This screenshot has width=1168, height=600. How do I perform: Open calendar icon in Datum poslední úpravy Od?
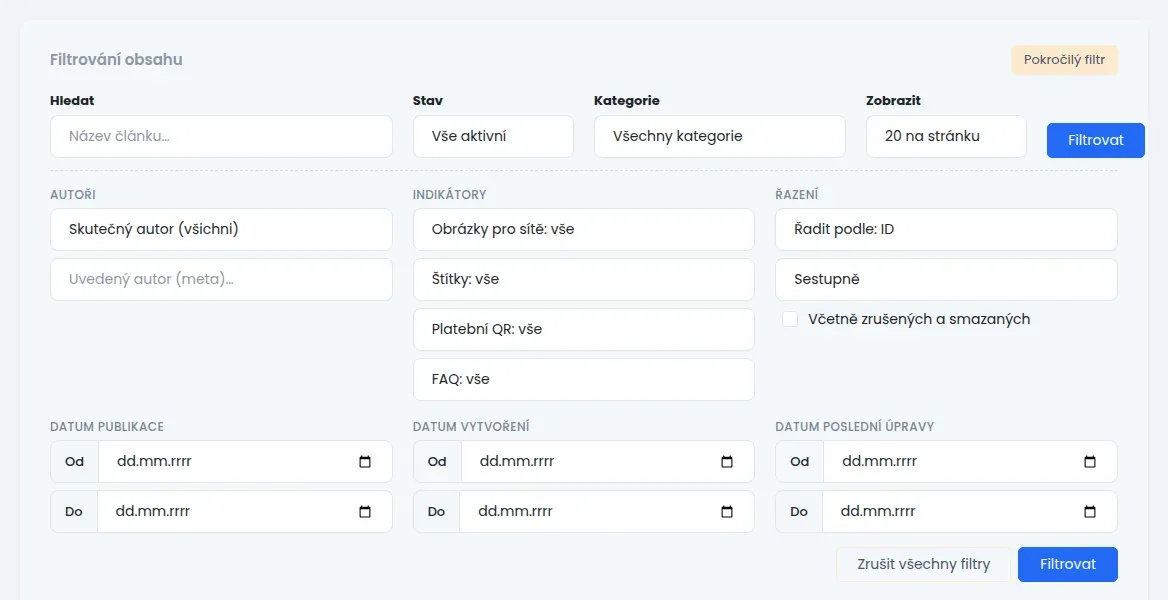[1090, 461]
